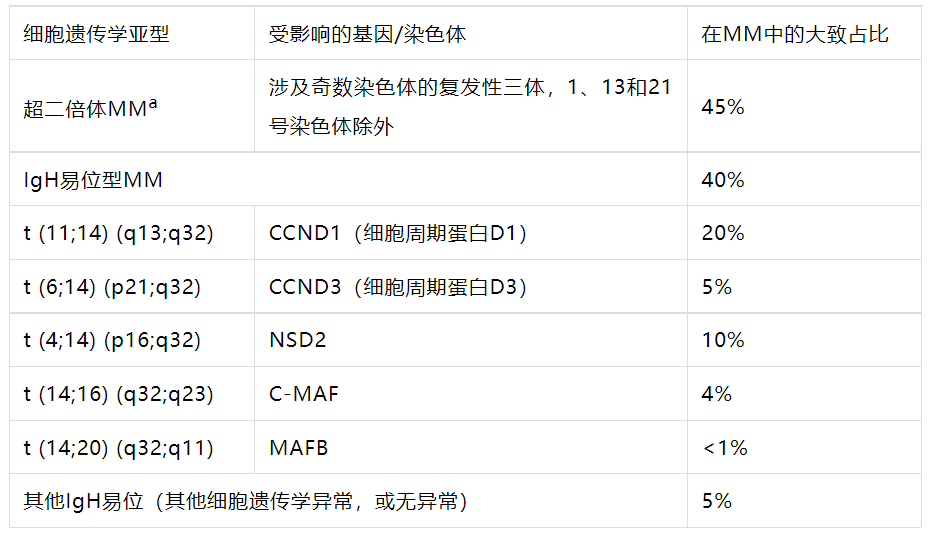Click the C-MAF gene cell
Screen dimensions: 929x539
coord(304,394)
